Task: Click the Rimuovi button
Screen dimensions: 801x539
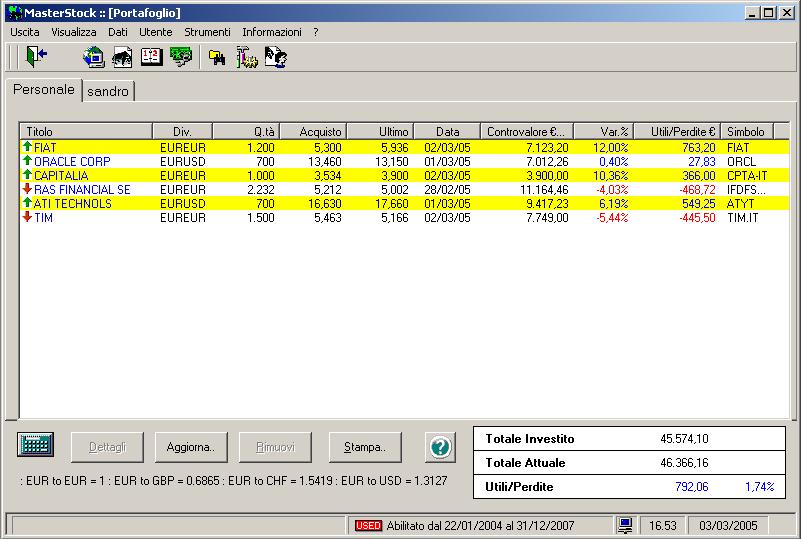Action: point(275,447)
